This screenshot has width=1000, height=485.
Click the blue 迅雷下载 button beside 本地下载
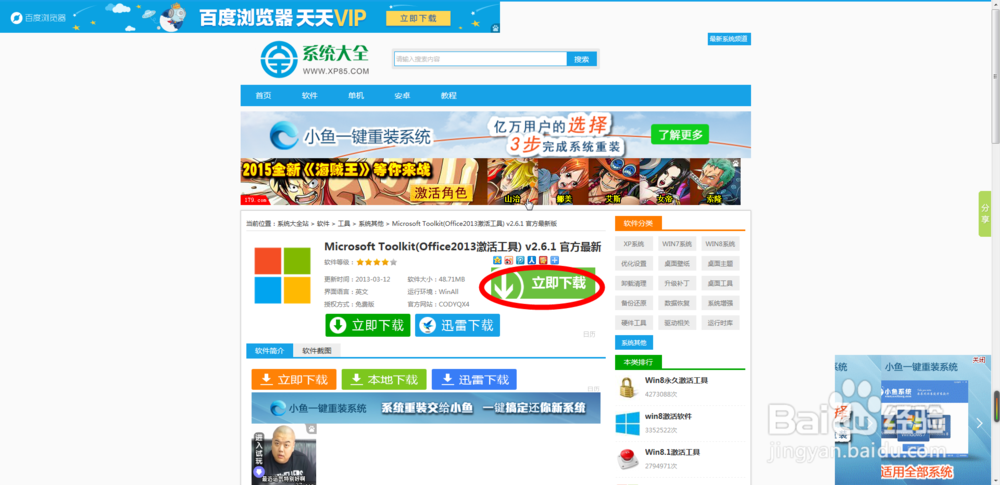(x=474, y=379)
